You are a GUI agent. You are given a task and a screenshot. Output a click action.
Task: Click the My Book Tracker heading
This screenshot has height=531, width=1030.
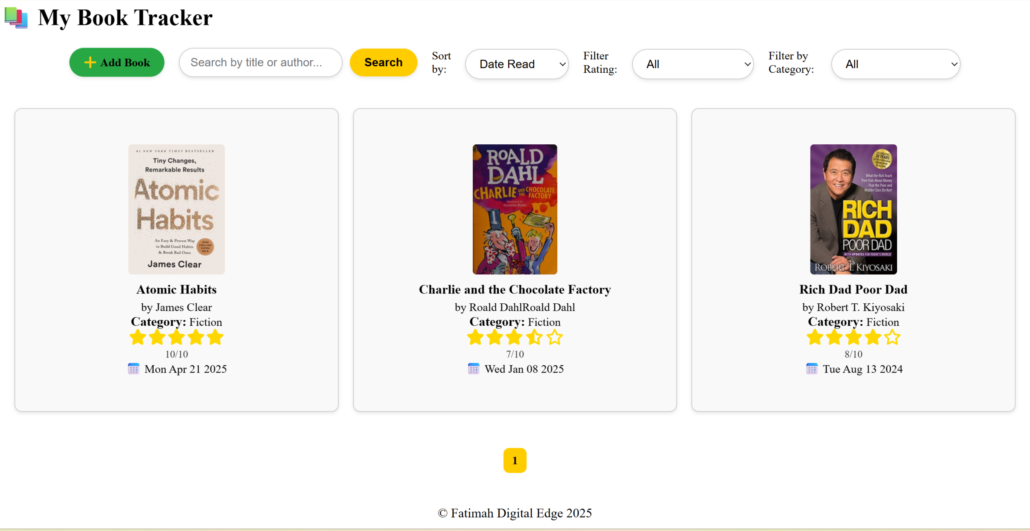coord(125,18)
